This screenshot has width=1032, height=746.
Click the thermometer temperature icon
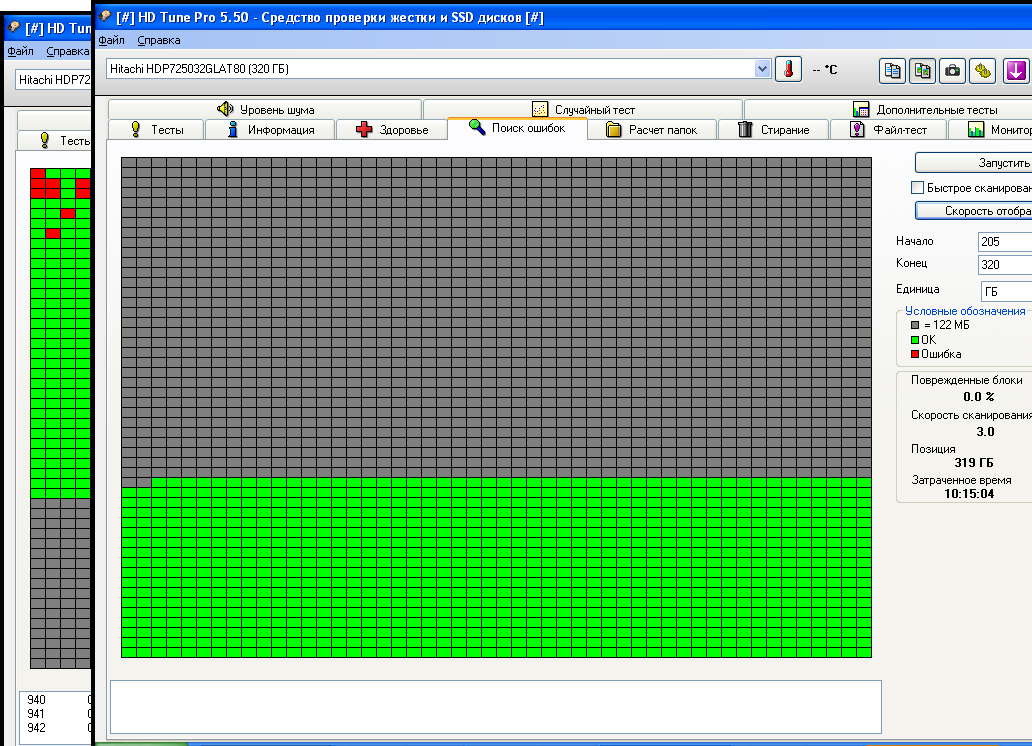(x=788, y=70)
